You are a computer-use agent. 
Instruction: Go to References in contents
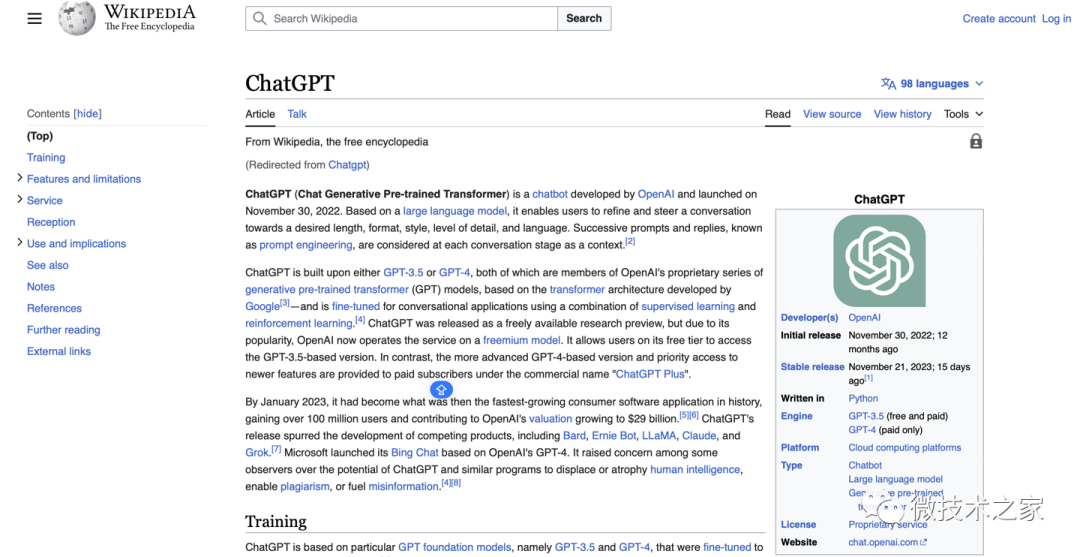(x=54, y=308)
